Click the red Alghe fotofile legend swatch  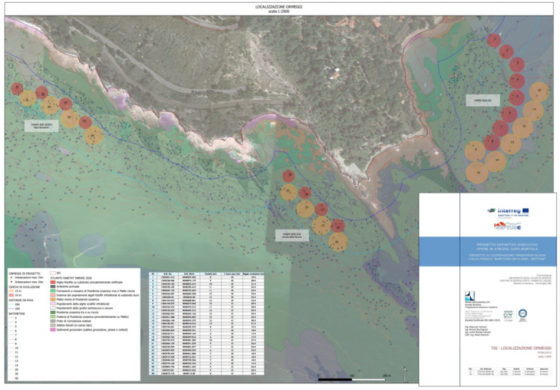(53, 282)
